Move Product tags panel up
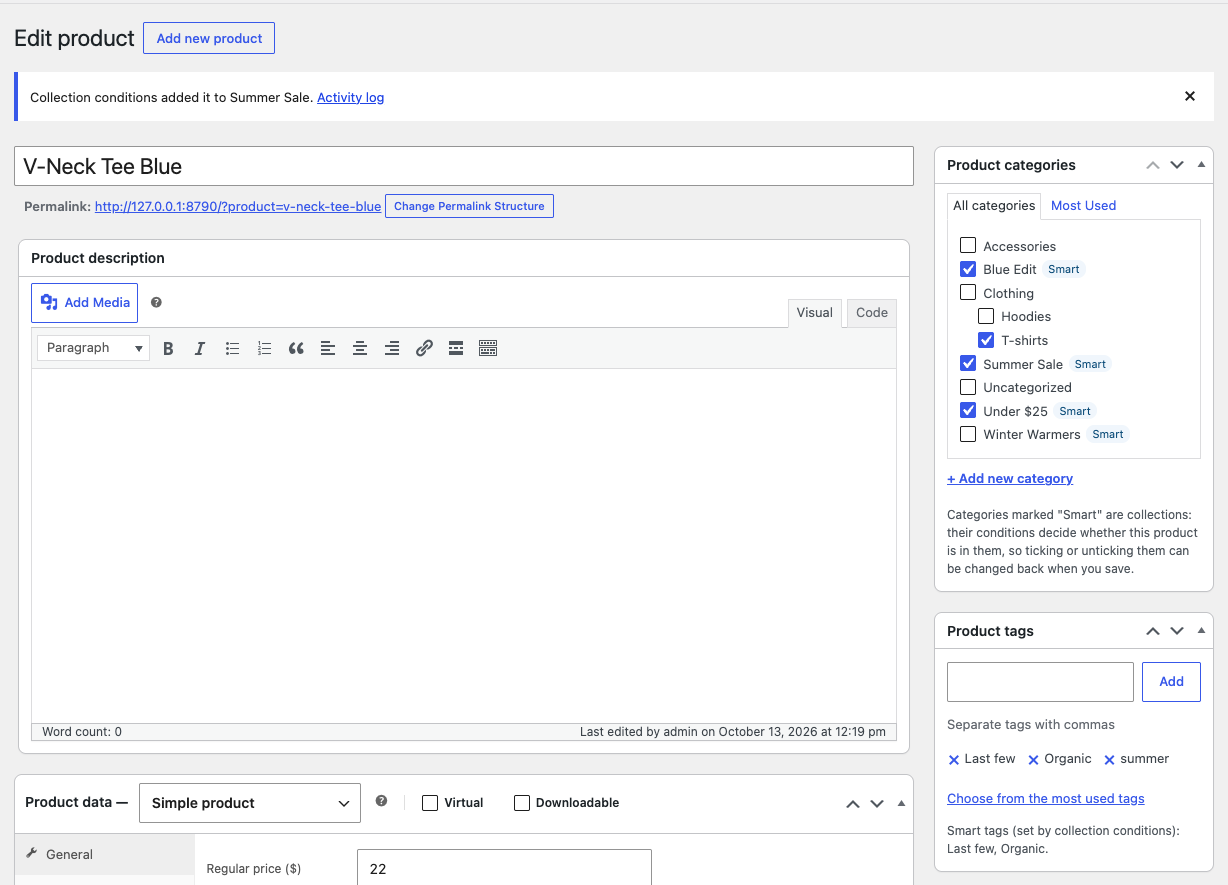This screenshot has height=885, width=1228. click(x=1153, y=631)
